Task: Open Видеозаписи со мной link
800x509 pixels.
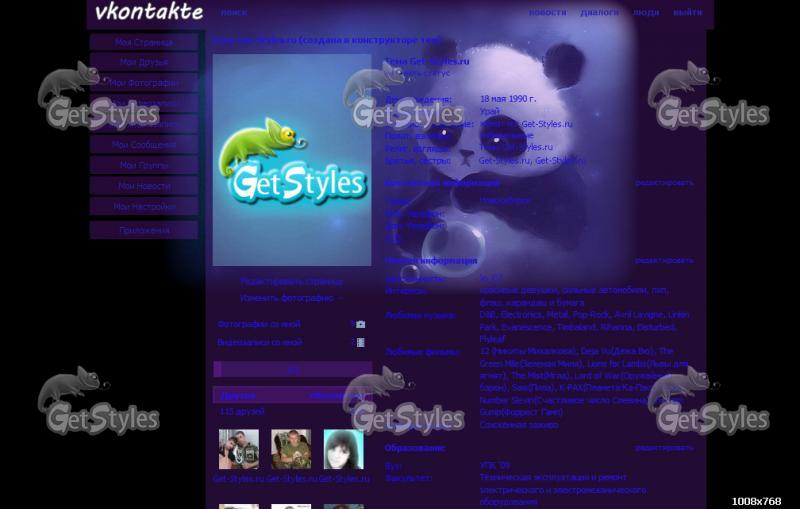Action: pyautogui.click(x=260, y=343)
